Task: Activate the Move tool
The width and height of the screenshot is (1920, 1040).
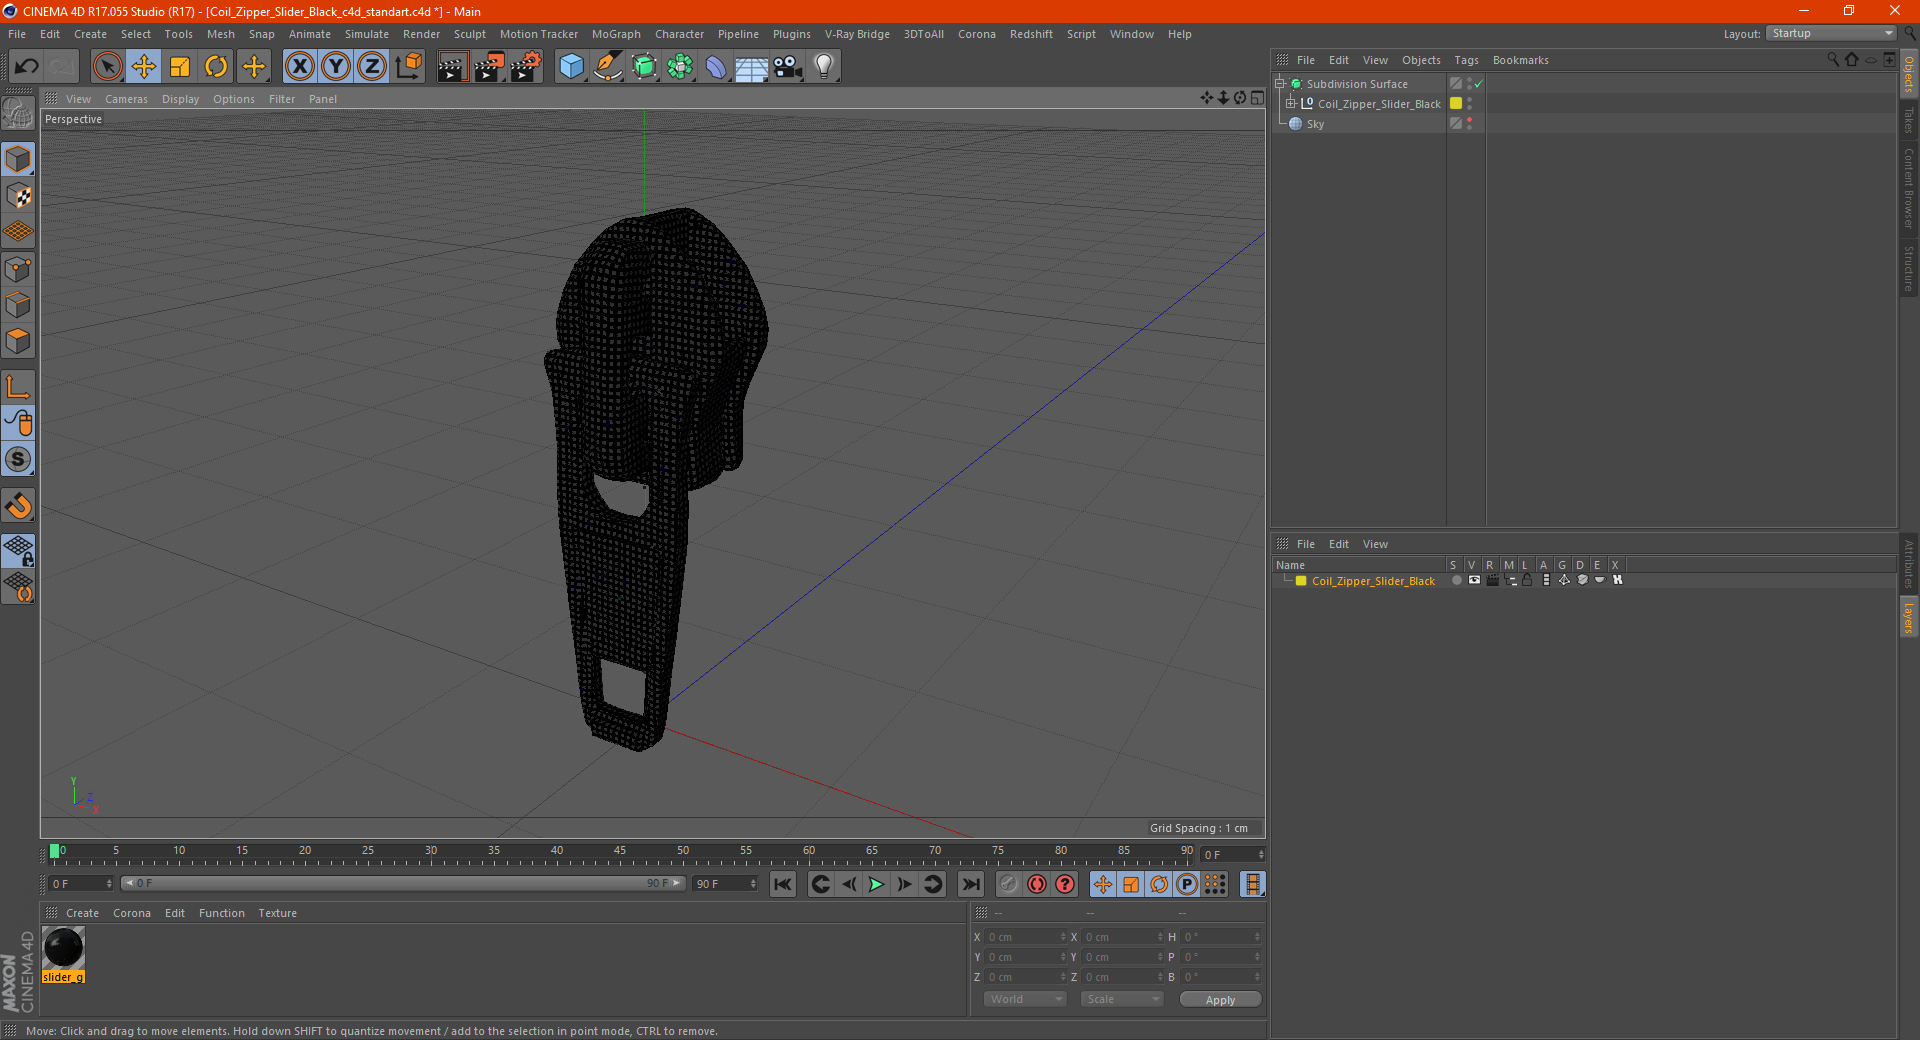Action: coord(144,67)
